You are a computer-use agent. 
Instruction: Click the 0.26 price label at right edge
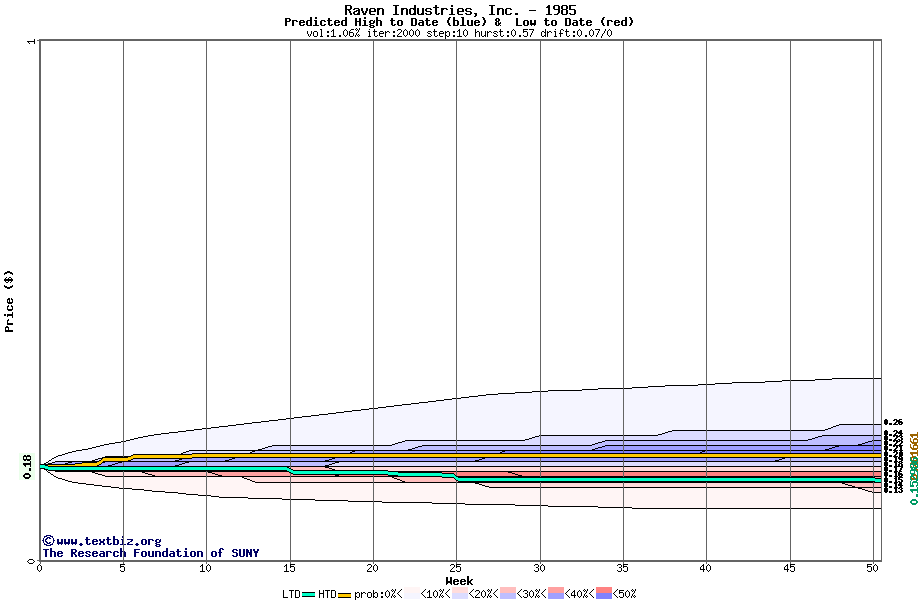click(893, 423)
